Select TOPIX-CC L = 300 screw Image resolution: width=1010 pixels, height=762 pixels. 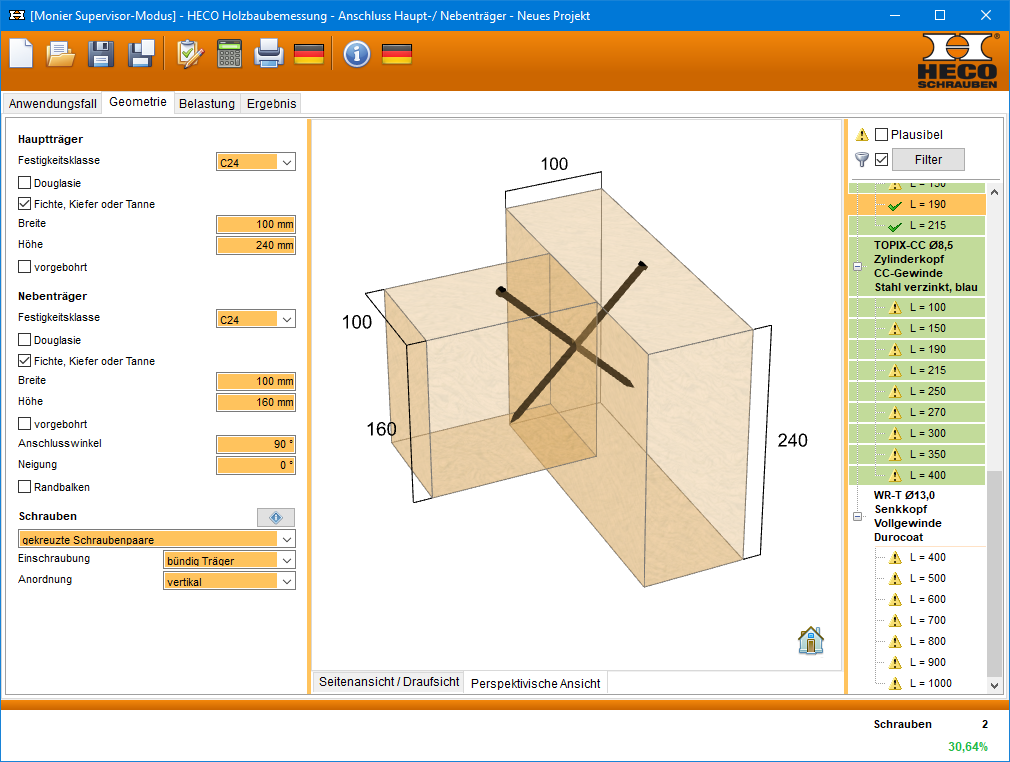928,433
